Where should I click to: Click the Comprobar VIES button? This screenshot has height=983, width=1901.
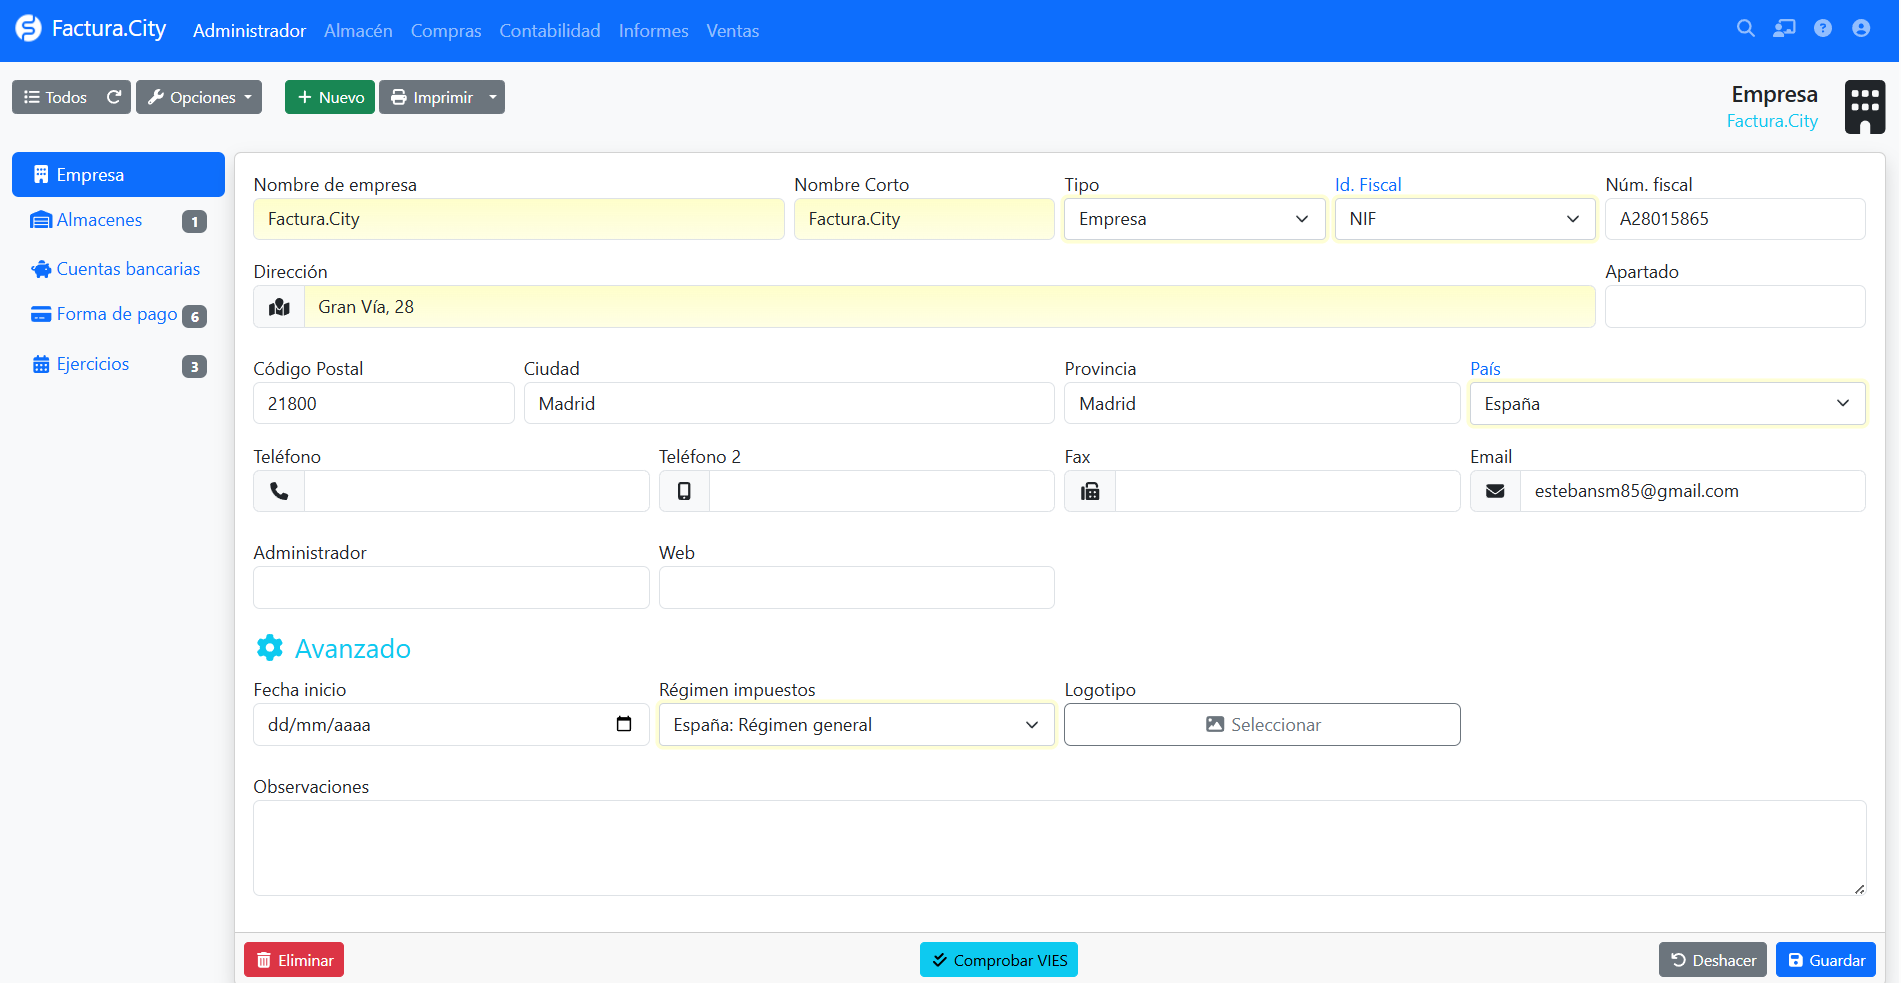point(999,960)
